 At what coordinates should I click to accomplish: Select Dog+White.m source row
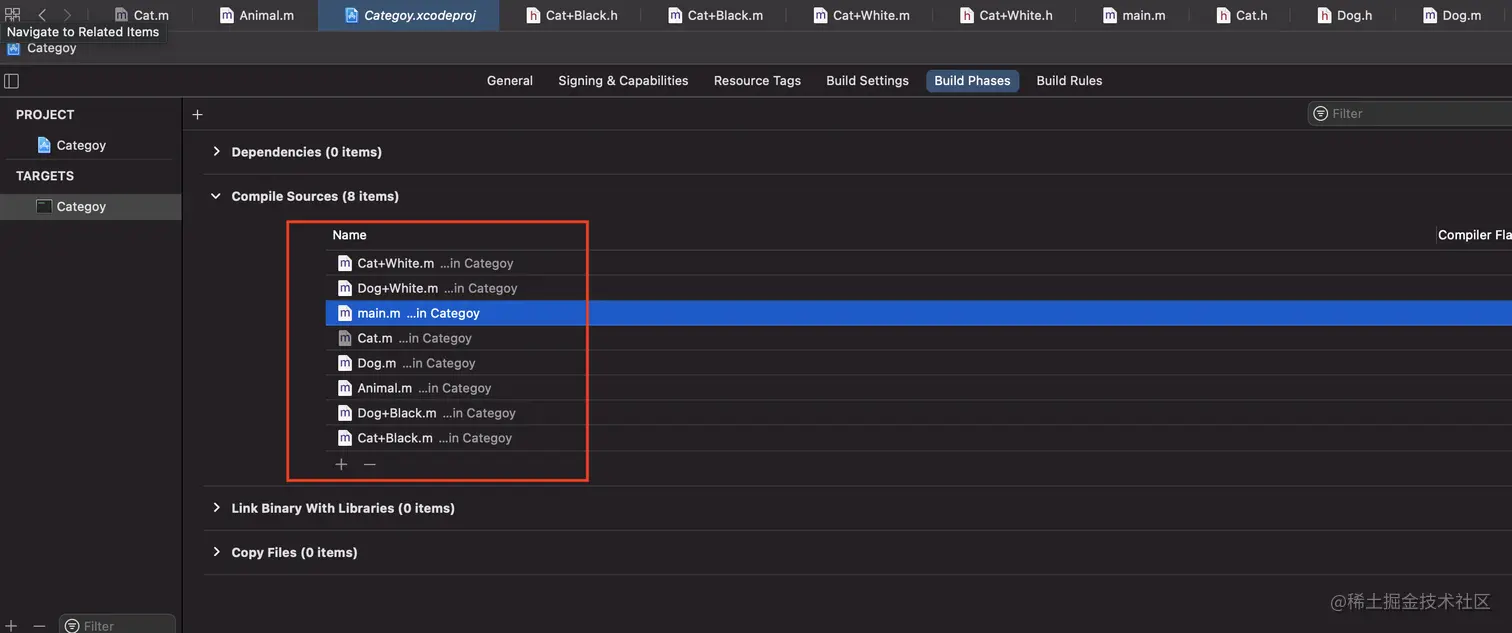(919, 288)
